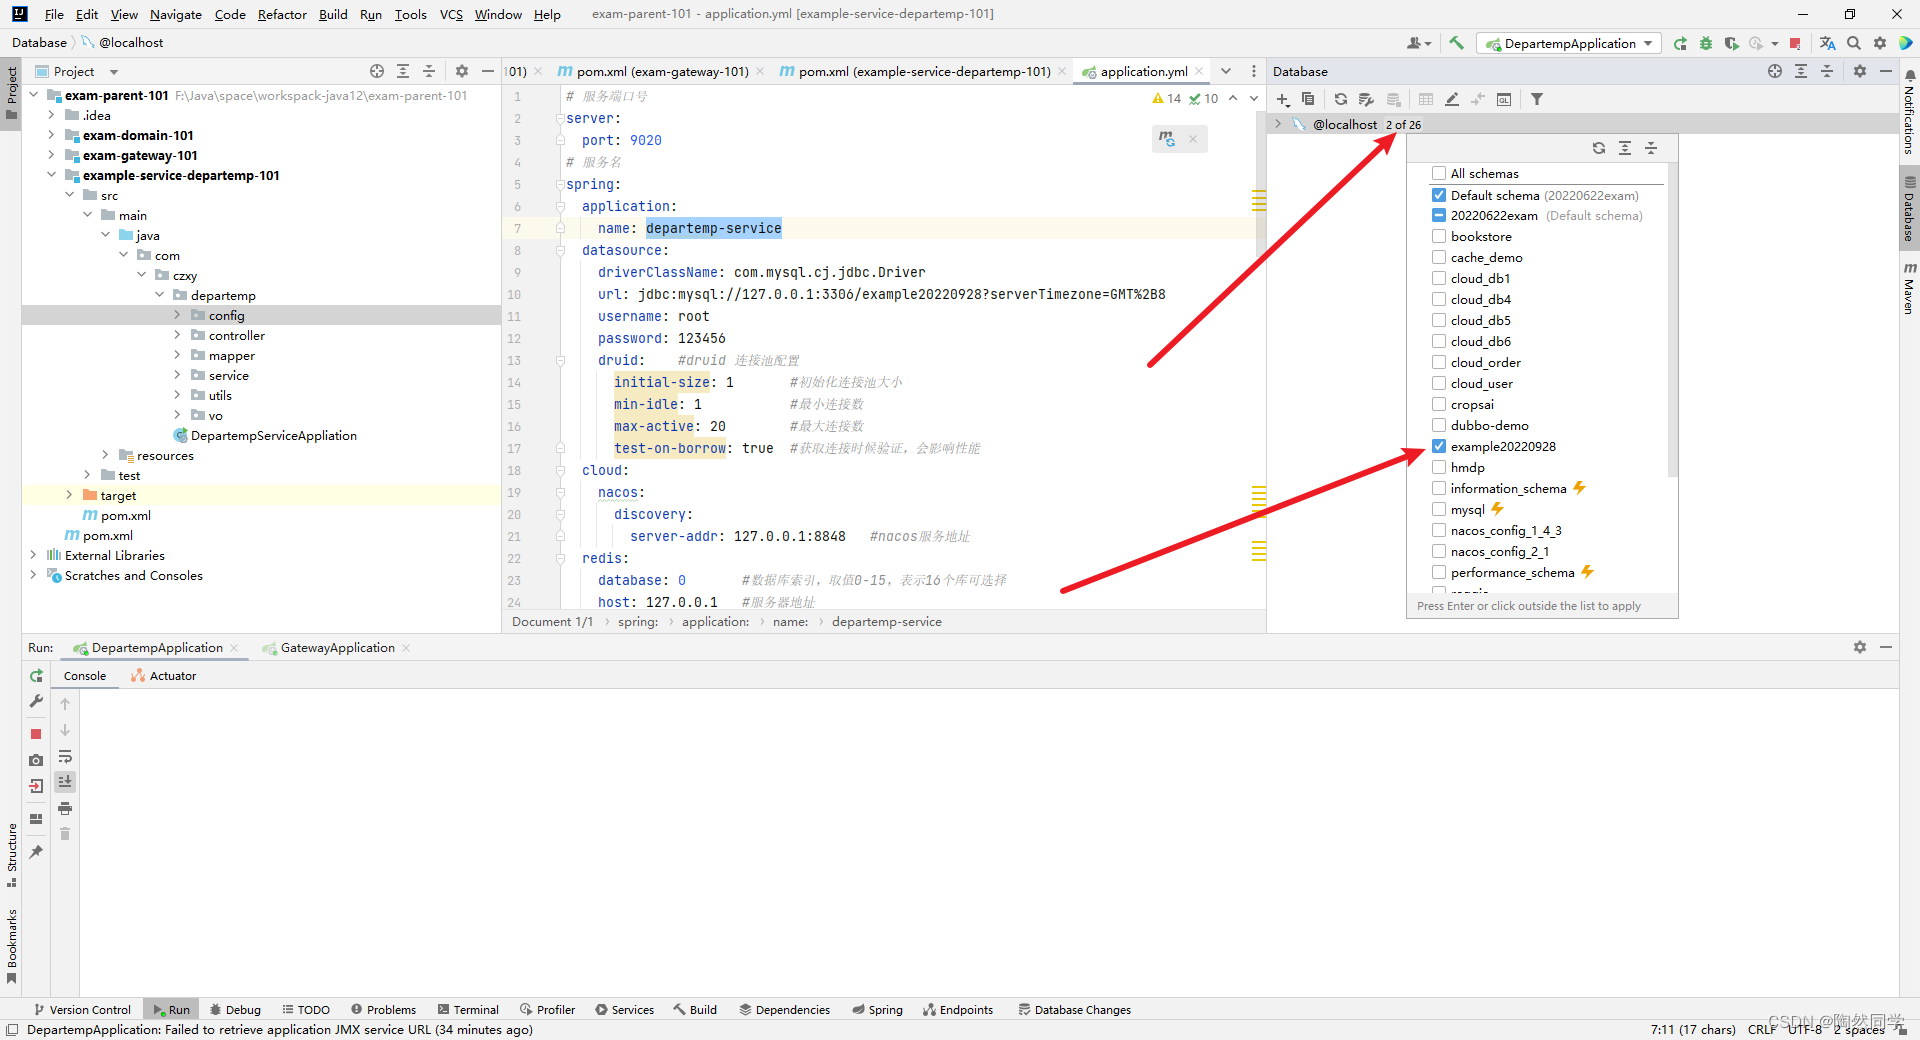Open the Terminal tool window
This screenshot has width=1920, height=1040.
pos(468,1010)
